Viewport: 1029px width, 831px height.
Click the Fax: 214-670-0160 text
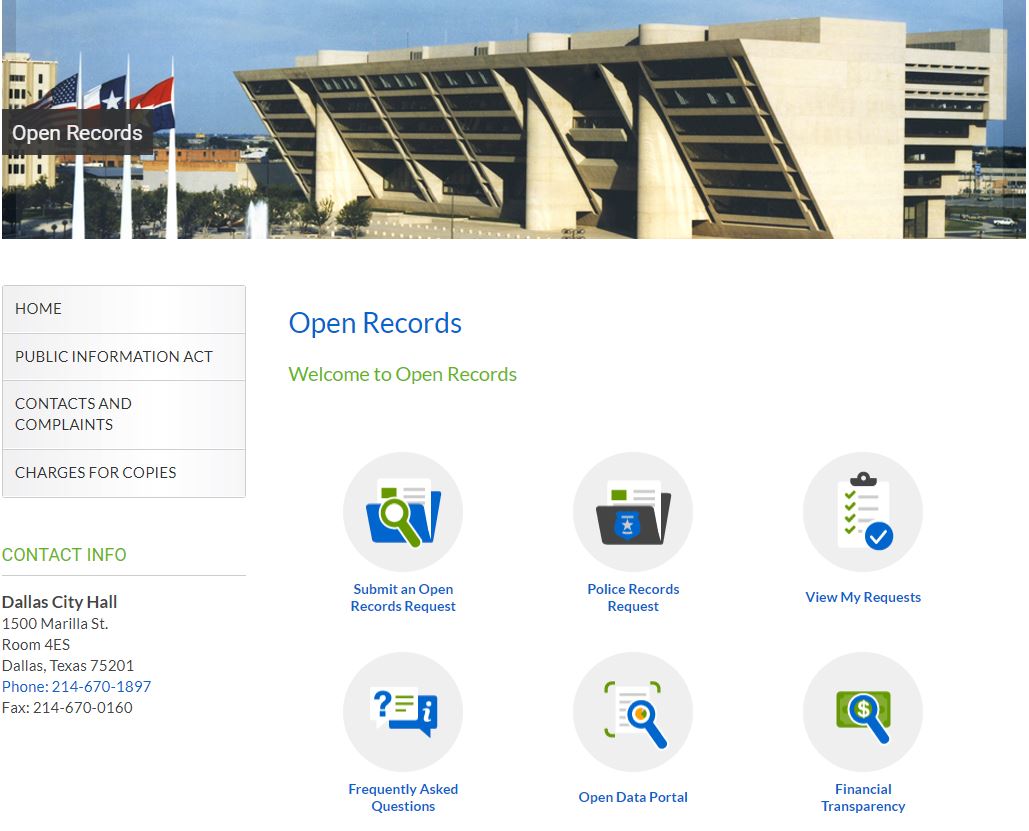pyautogui.click(x=68, y=708)
